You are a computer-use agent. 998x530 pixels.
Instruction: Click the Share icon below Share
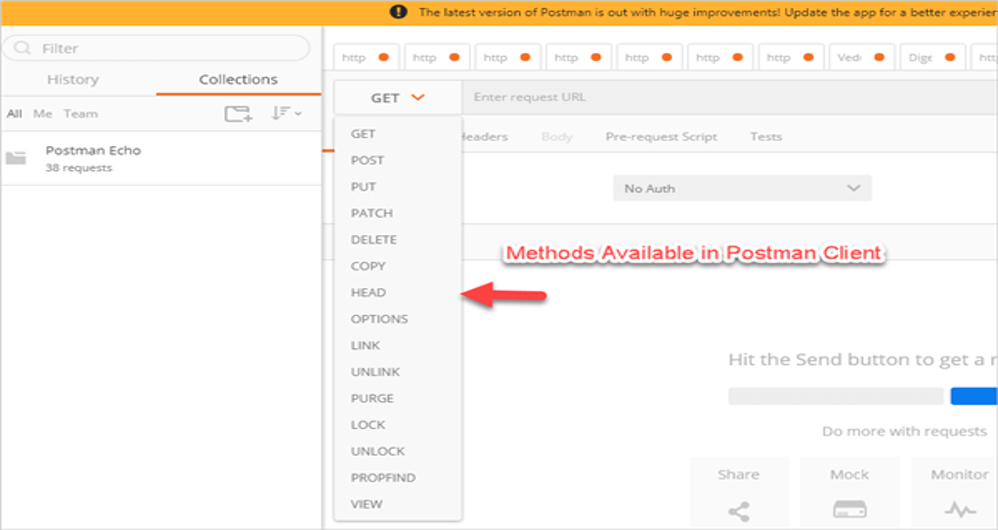[x=738, y=511]
